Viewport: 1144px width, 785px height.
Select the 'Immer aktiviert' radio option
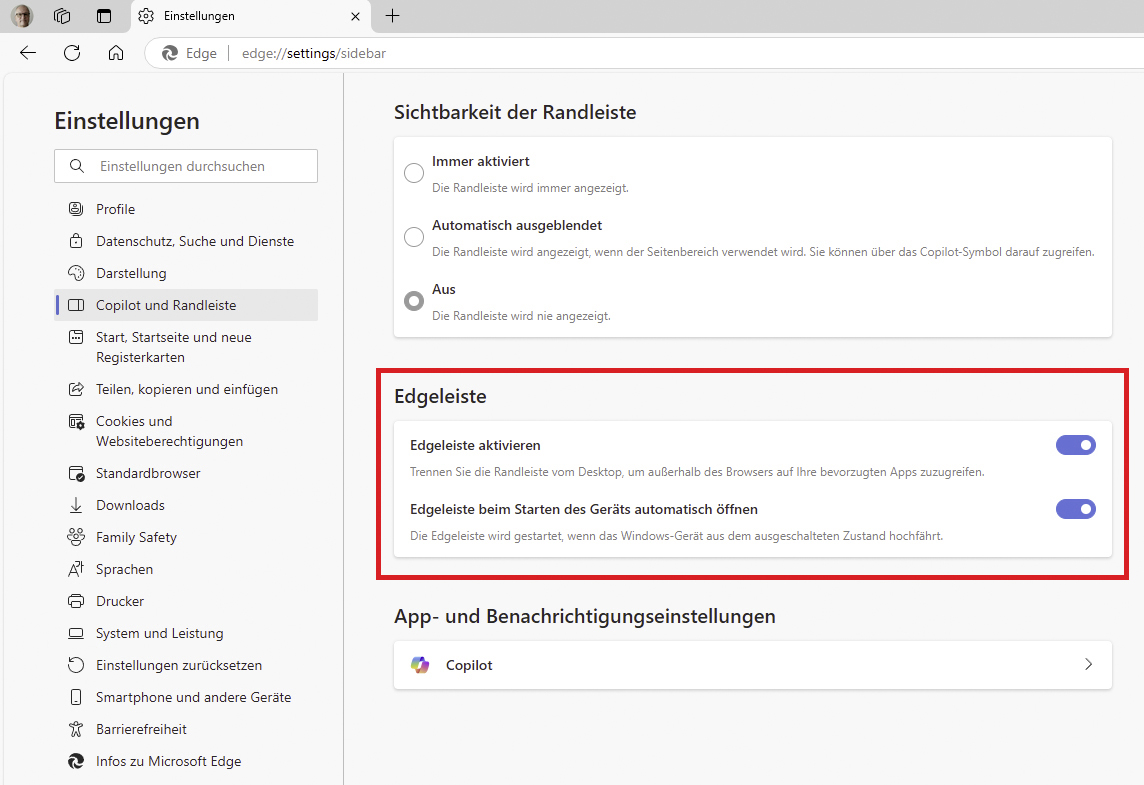pos(414,173)
